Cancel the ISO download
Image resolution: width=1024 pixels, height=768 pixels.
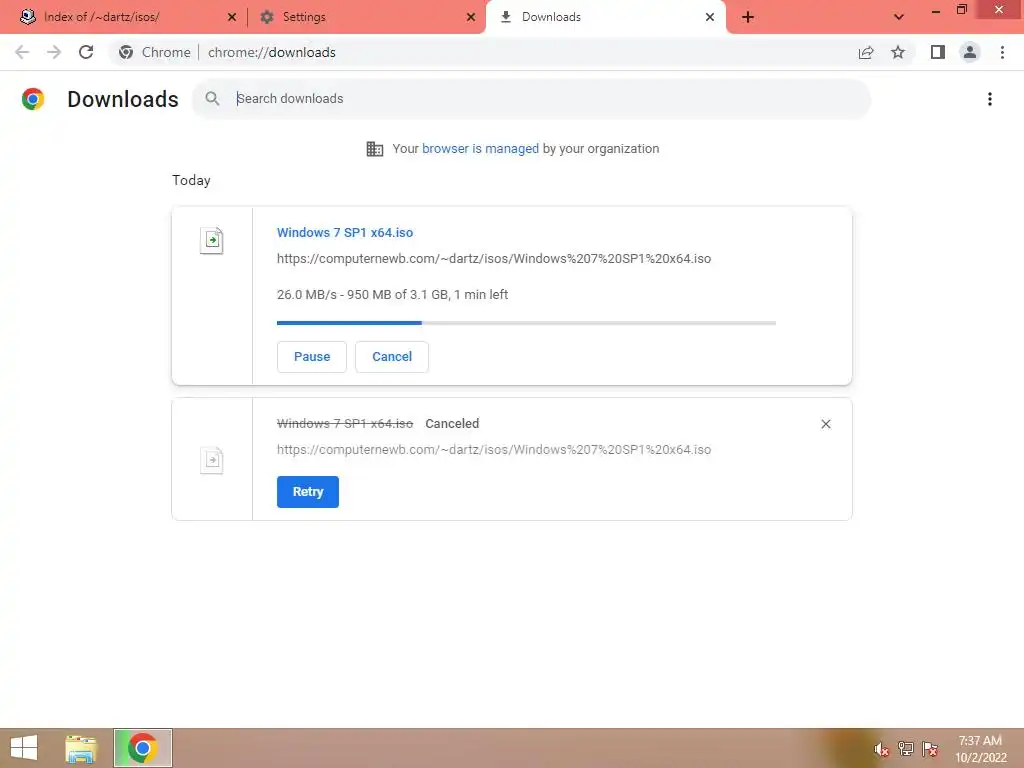click(392, 357)
